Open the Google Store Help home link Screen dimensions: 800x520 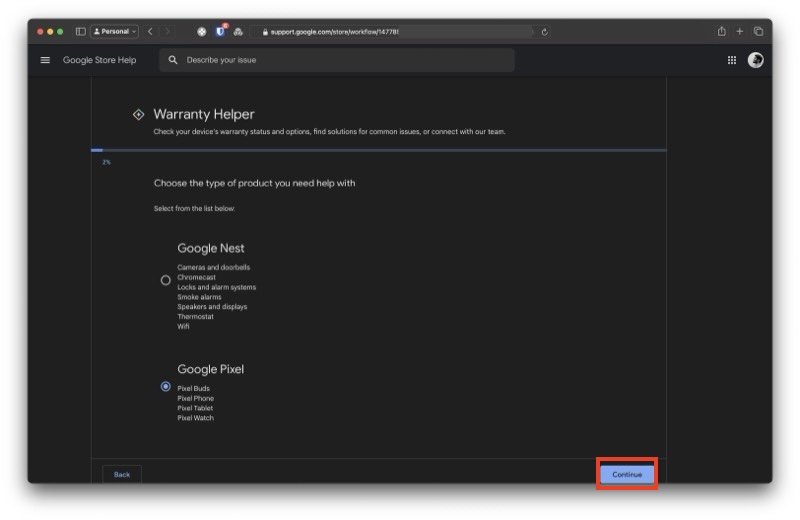(99, 60)
